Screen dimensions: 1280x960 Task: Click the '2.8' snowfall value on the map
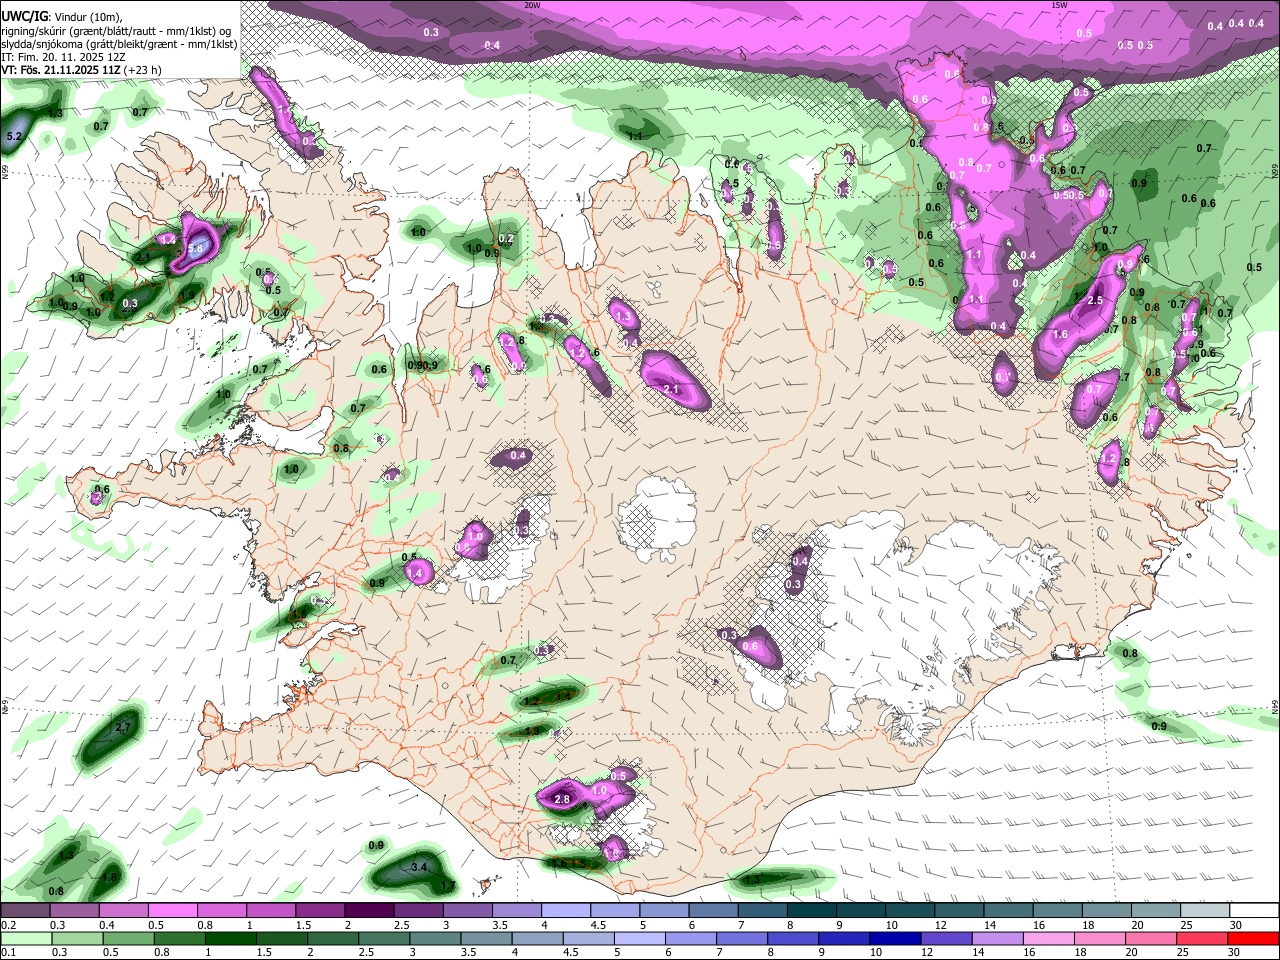(561, 799)
